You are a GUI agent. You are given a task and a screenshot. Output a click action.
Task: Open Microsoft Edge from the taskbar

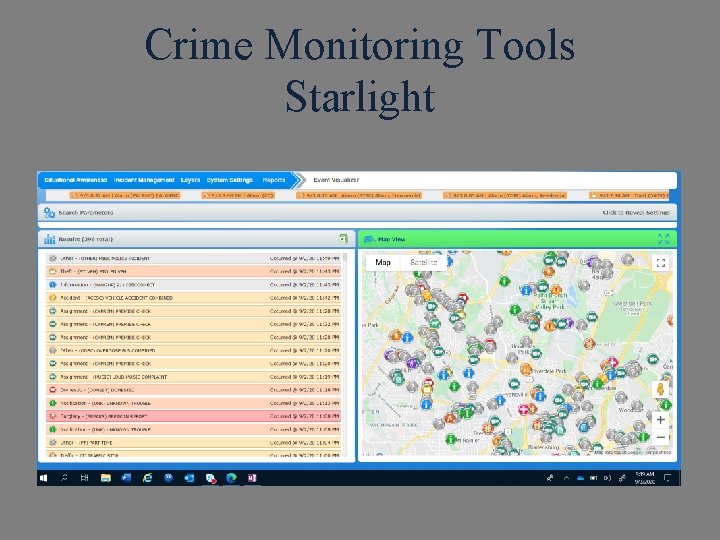[x=231, y=478]
